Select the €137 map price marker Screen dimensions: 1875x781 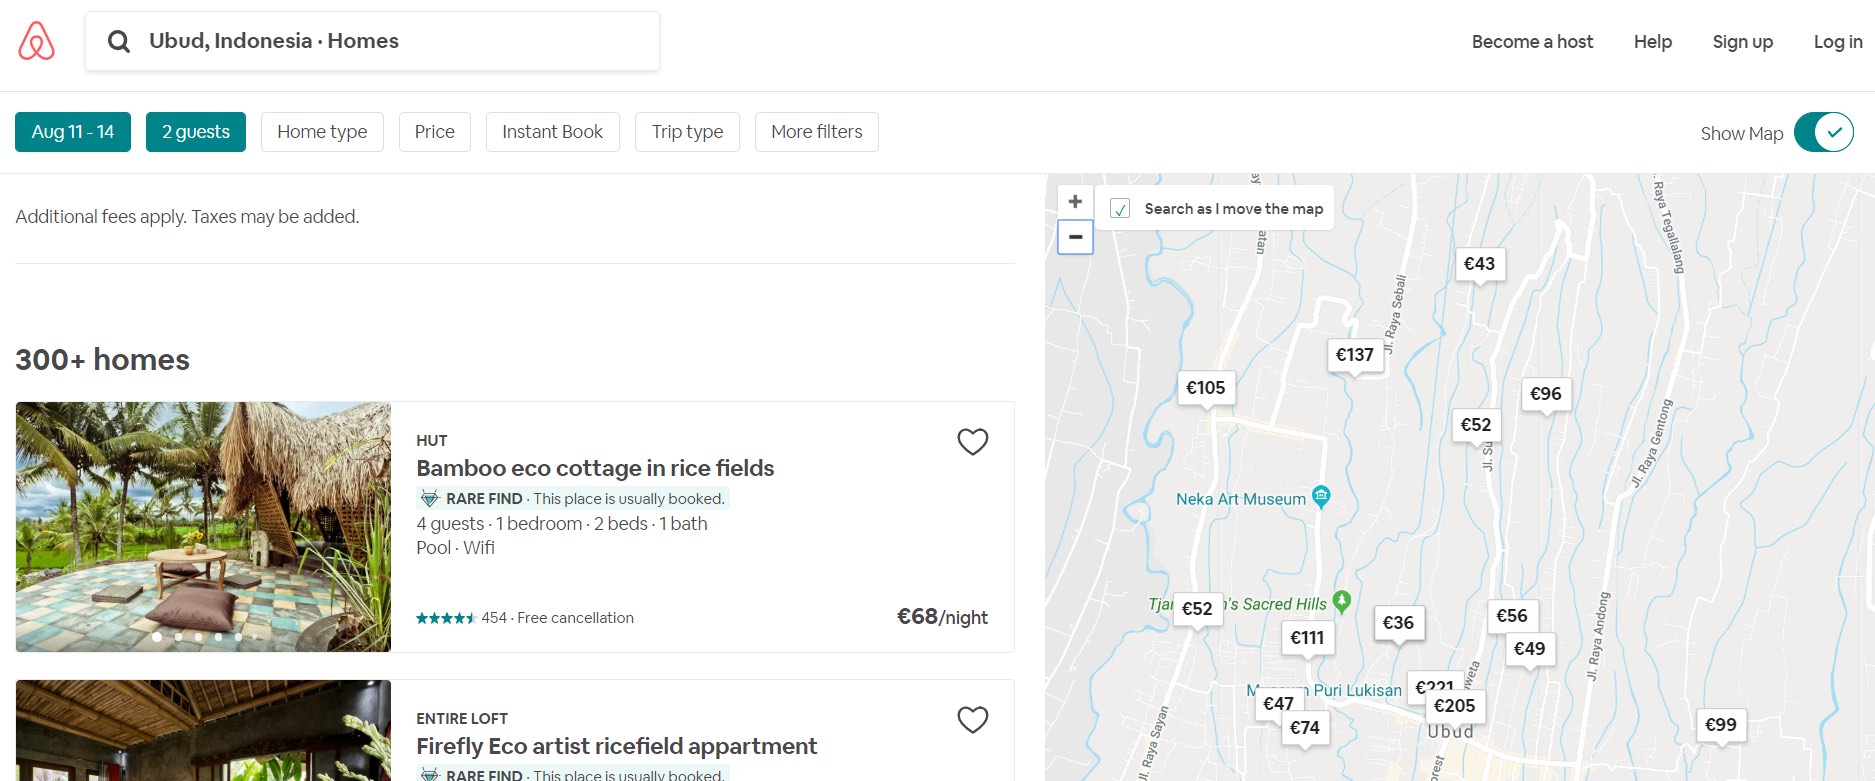point(1355,355)
